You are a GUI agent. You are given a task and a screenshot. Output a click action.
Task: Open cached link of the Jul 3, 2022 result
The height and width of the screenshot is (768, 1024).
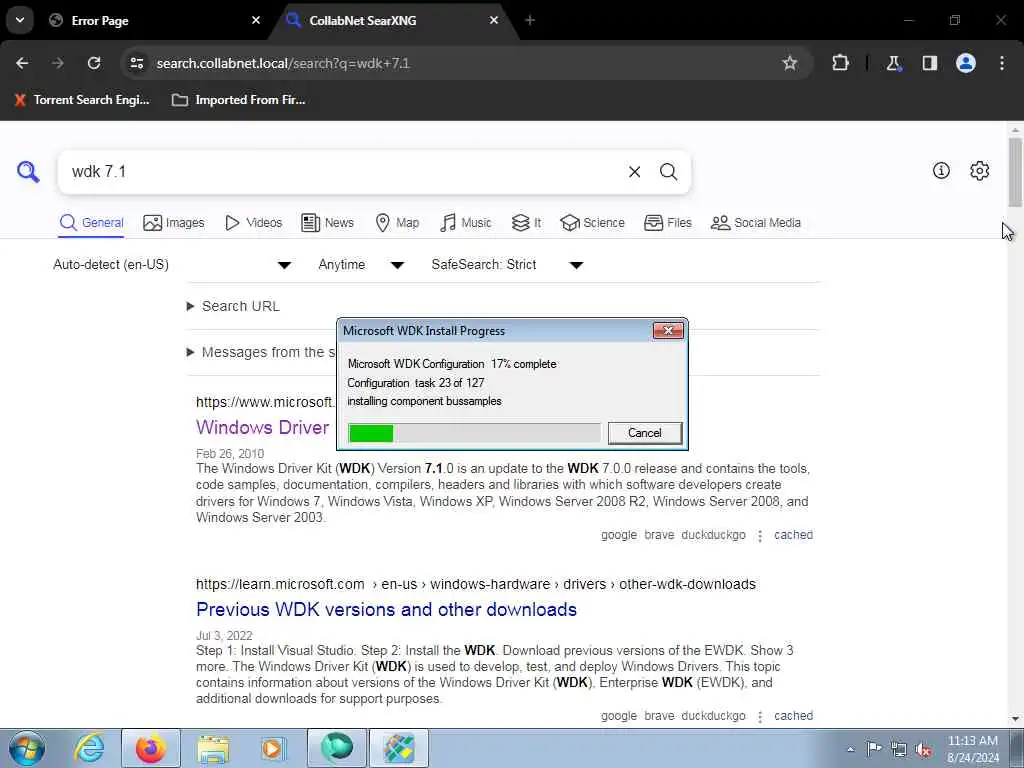click(793, 716)
